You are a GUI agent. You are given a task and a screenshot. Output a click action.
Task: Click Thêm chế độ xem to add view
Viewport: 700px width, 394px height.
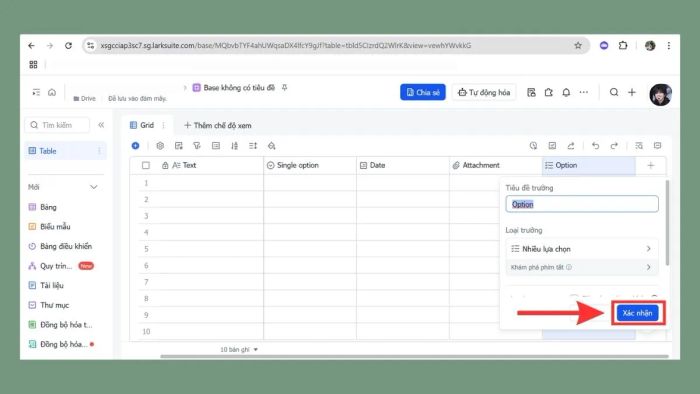(218, 125)
